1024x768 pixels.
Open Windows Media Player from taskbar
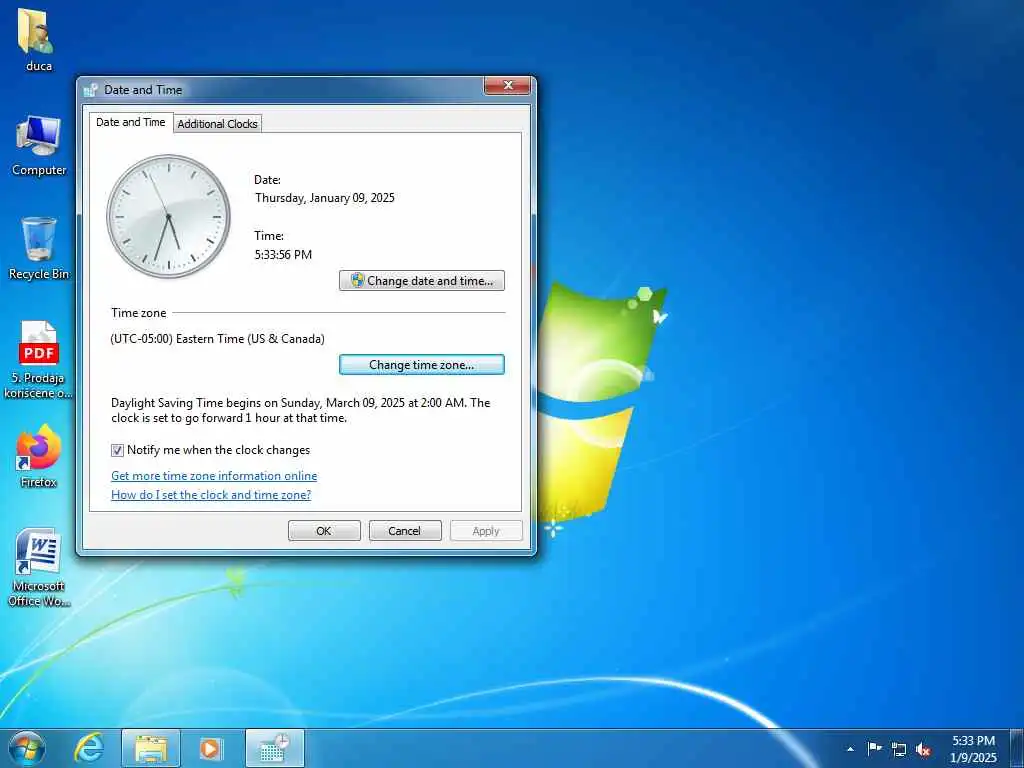[211, 748]
